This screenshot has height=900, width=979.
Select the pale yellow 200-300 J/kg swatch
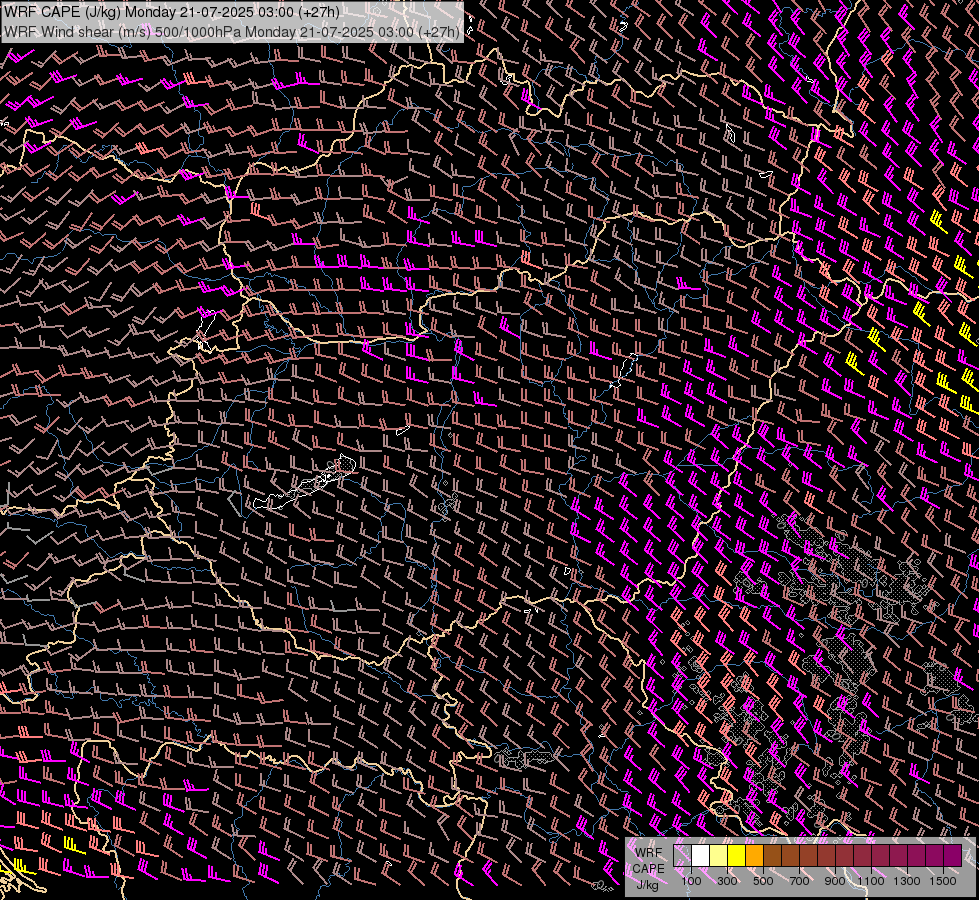point(719,855)
